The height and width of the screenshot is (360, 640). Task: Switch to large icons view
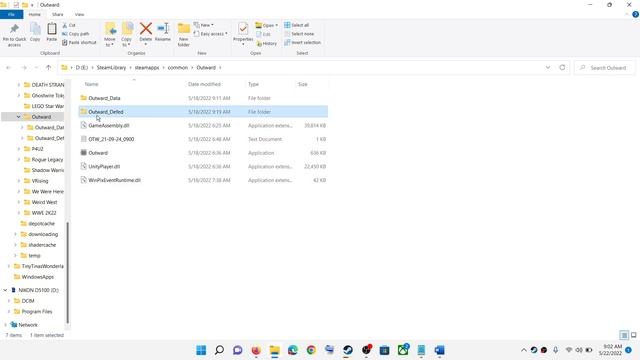pyautogui.click(x=633, y=335)
